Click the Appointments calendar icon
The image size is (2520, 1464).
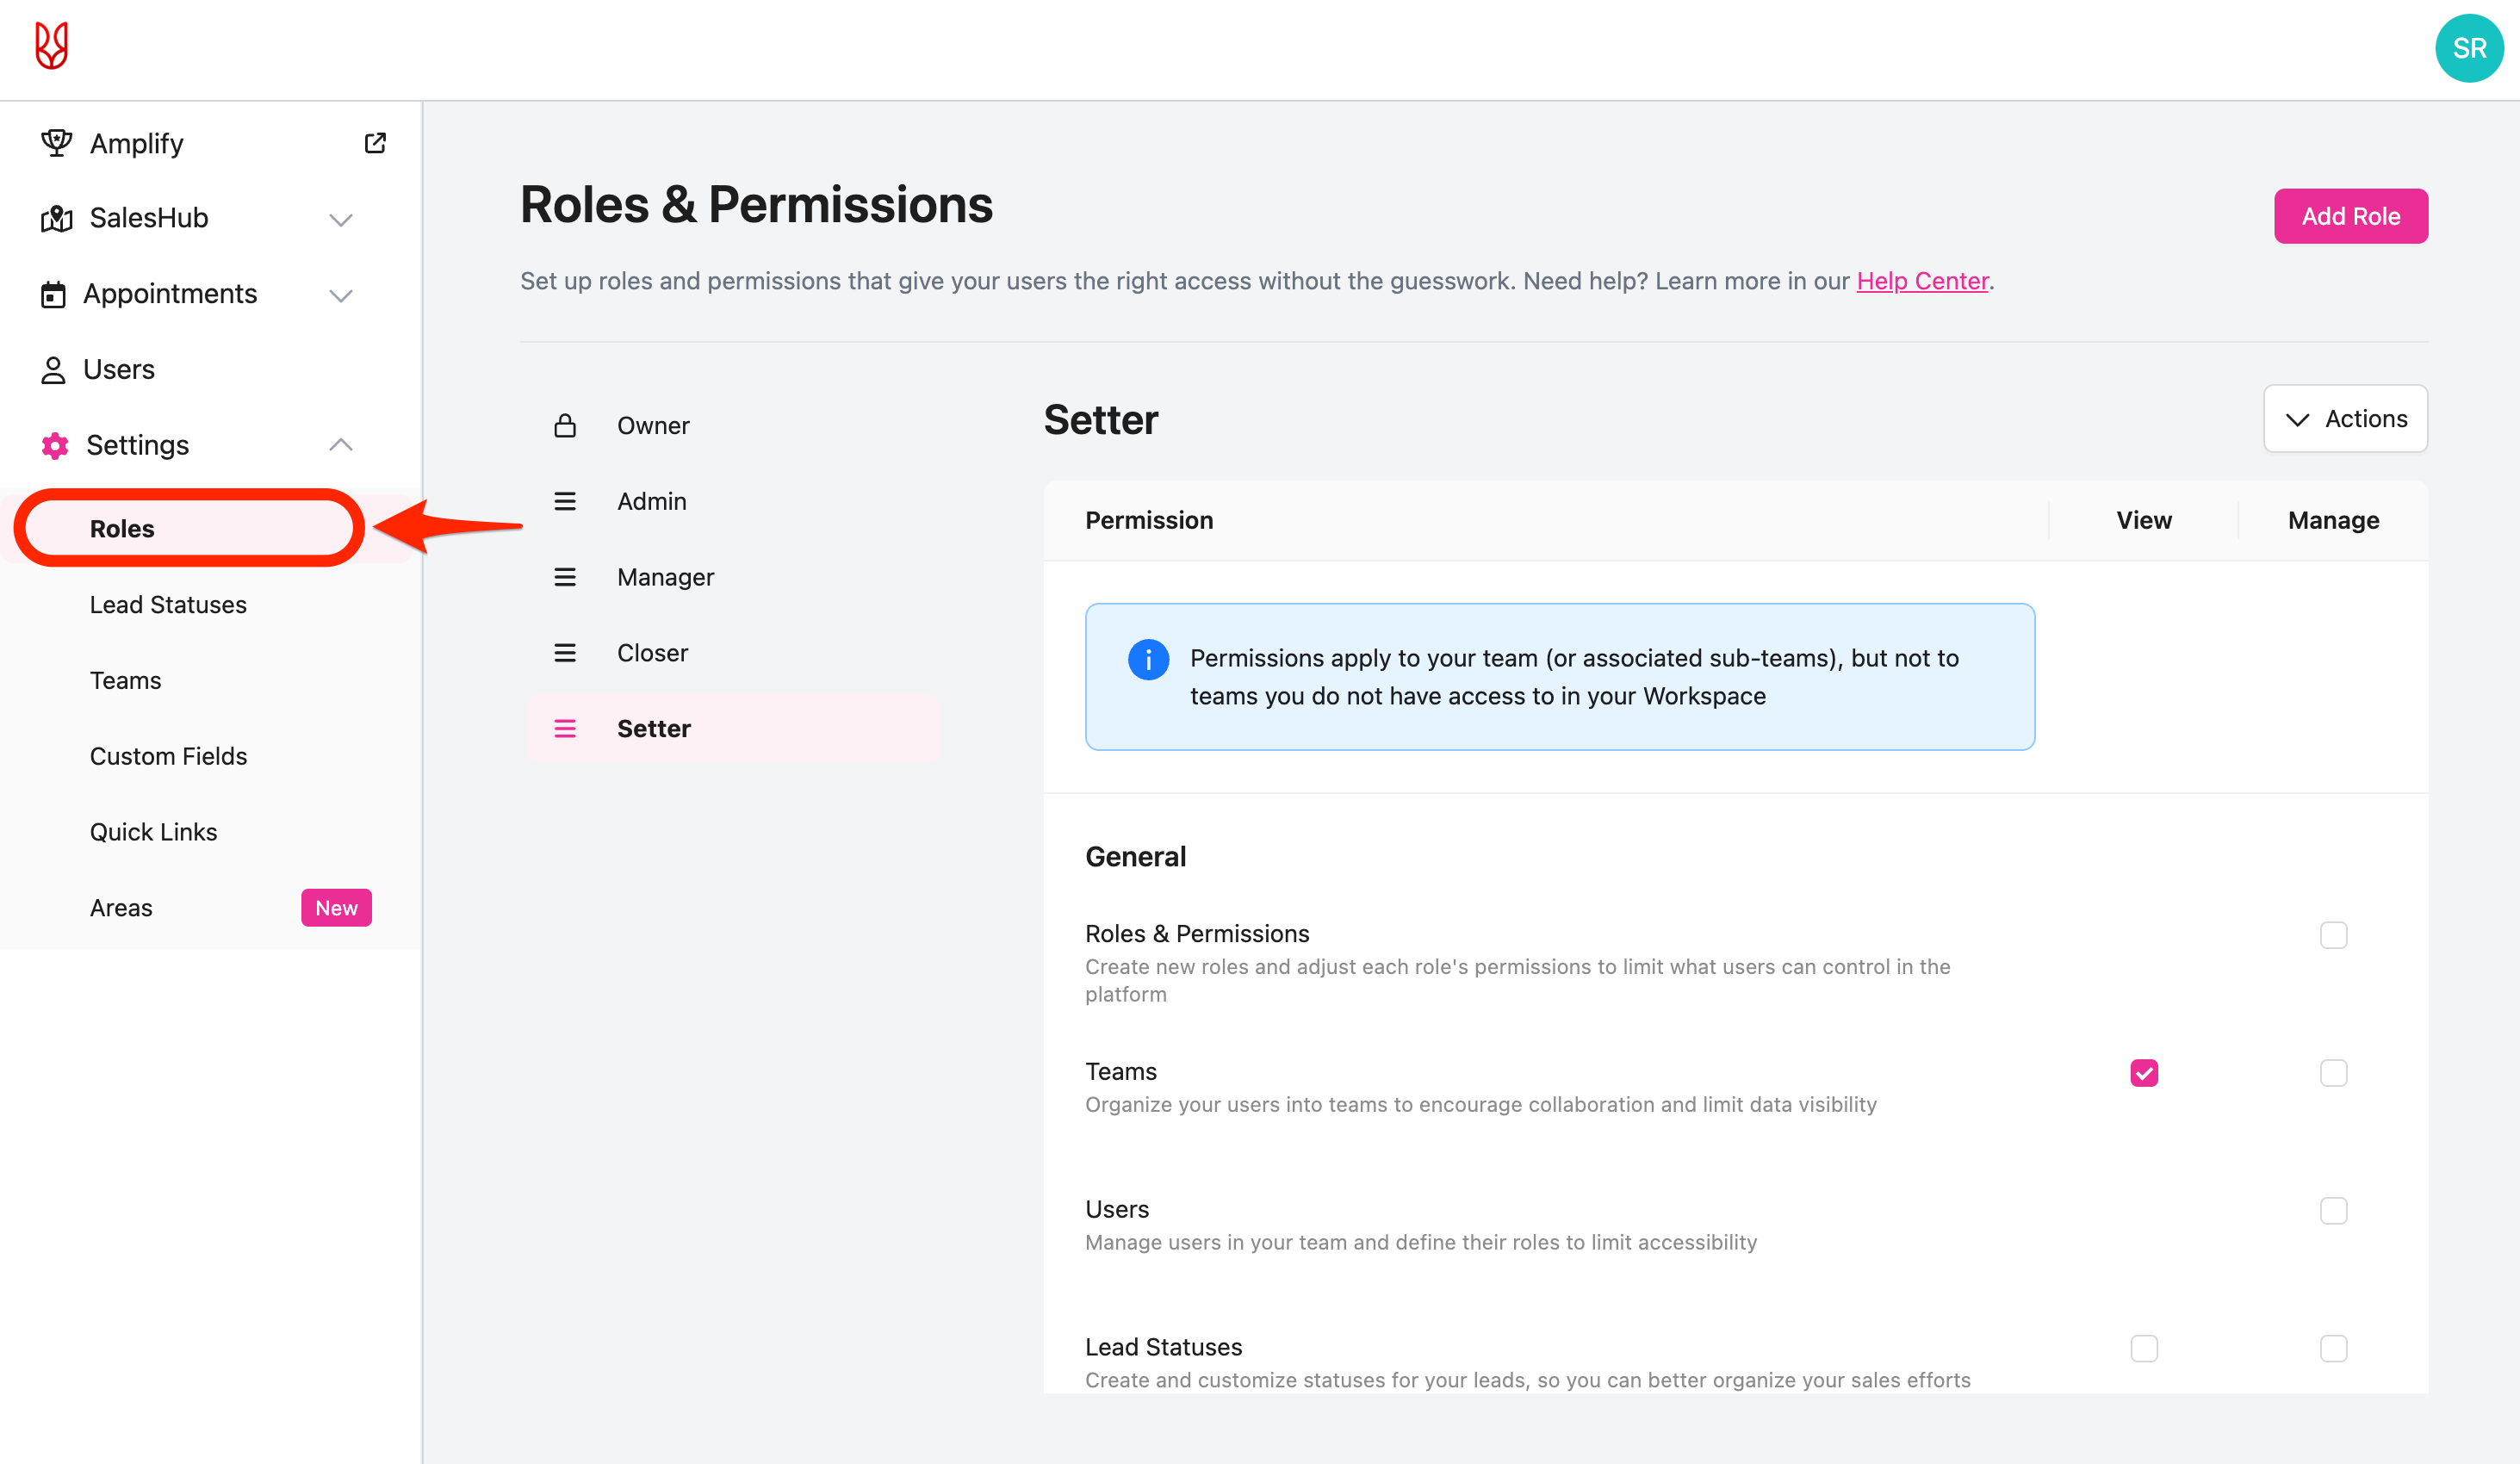click(x=53, y=294)
